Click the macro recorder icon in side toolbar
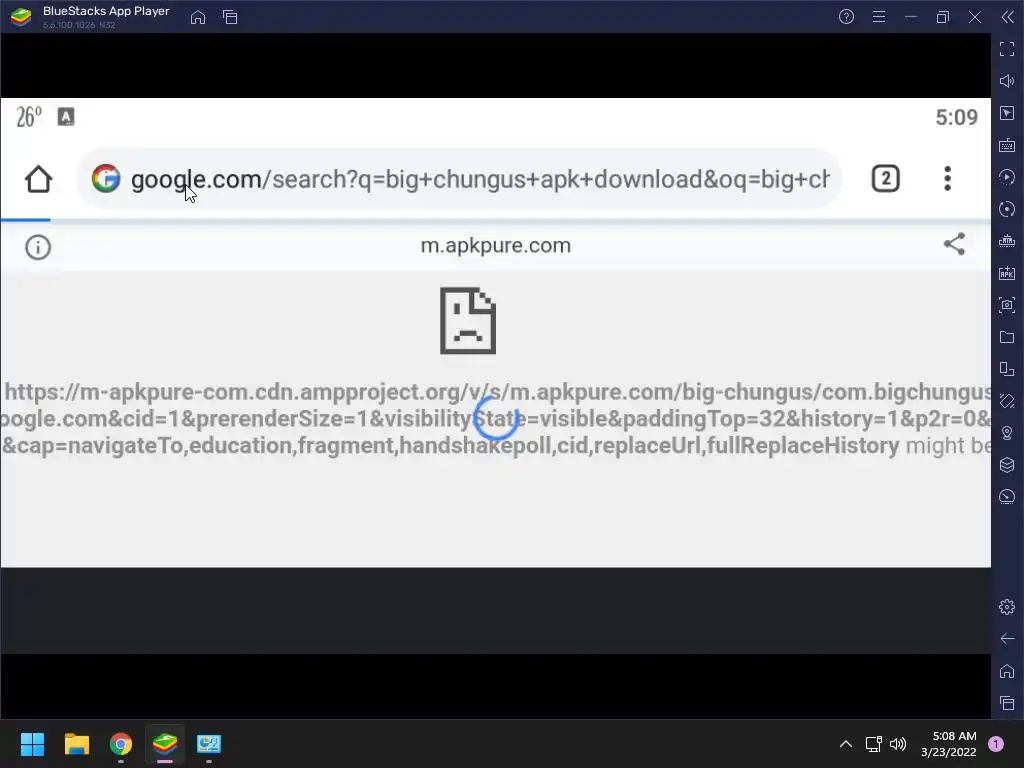 coord(1007,177)
